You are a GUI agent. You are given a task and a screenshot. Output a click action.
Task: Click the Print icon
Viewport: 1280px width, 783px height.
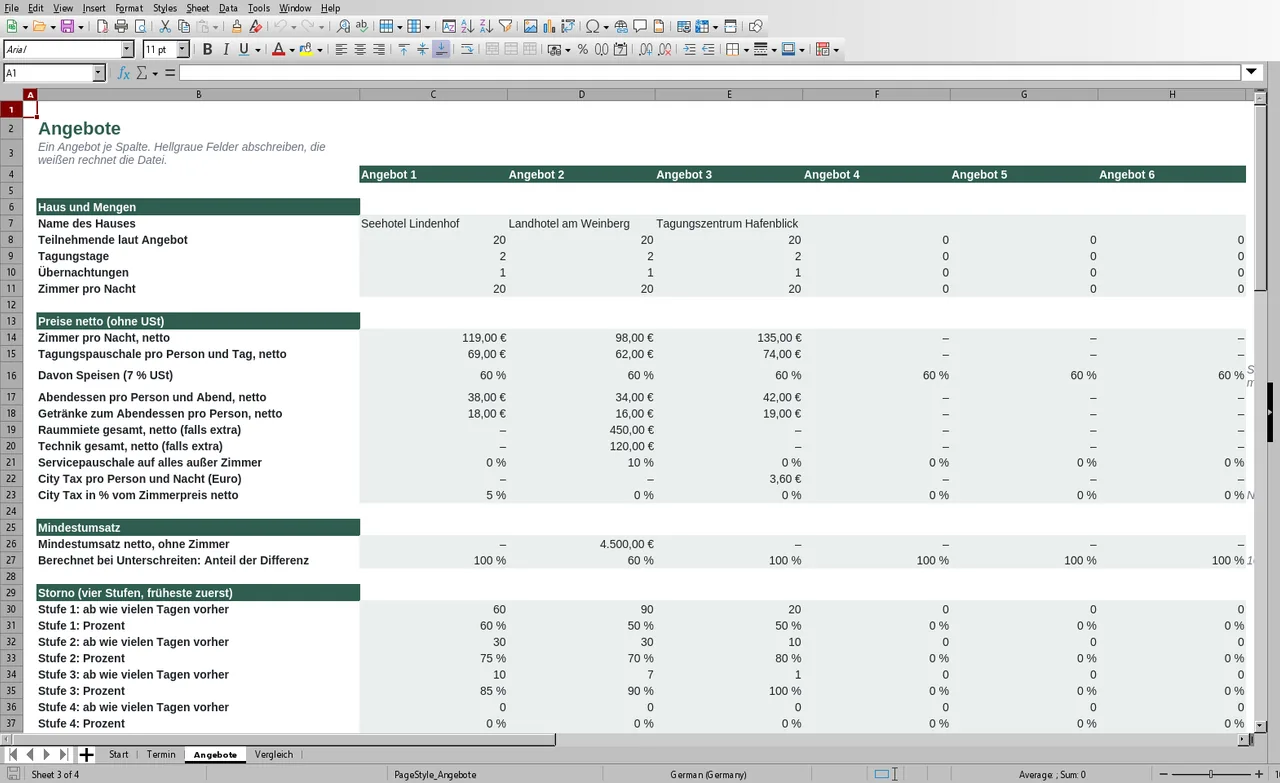pos(120,26)
